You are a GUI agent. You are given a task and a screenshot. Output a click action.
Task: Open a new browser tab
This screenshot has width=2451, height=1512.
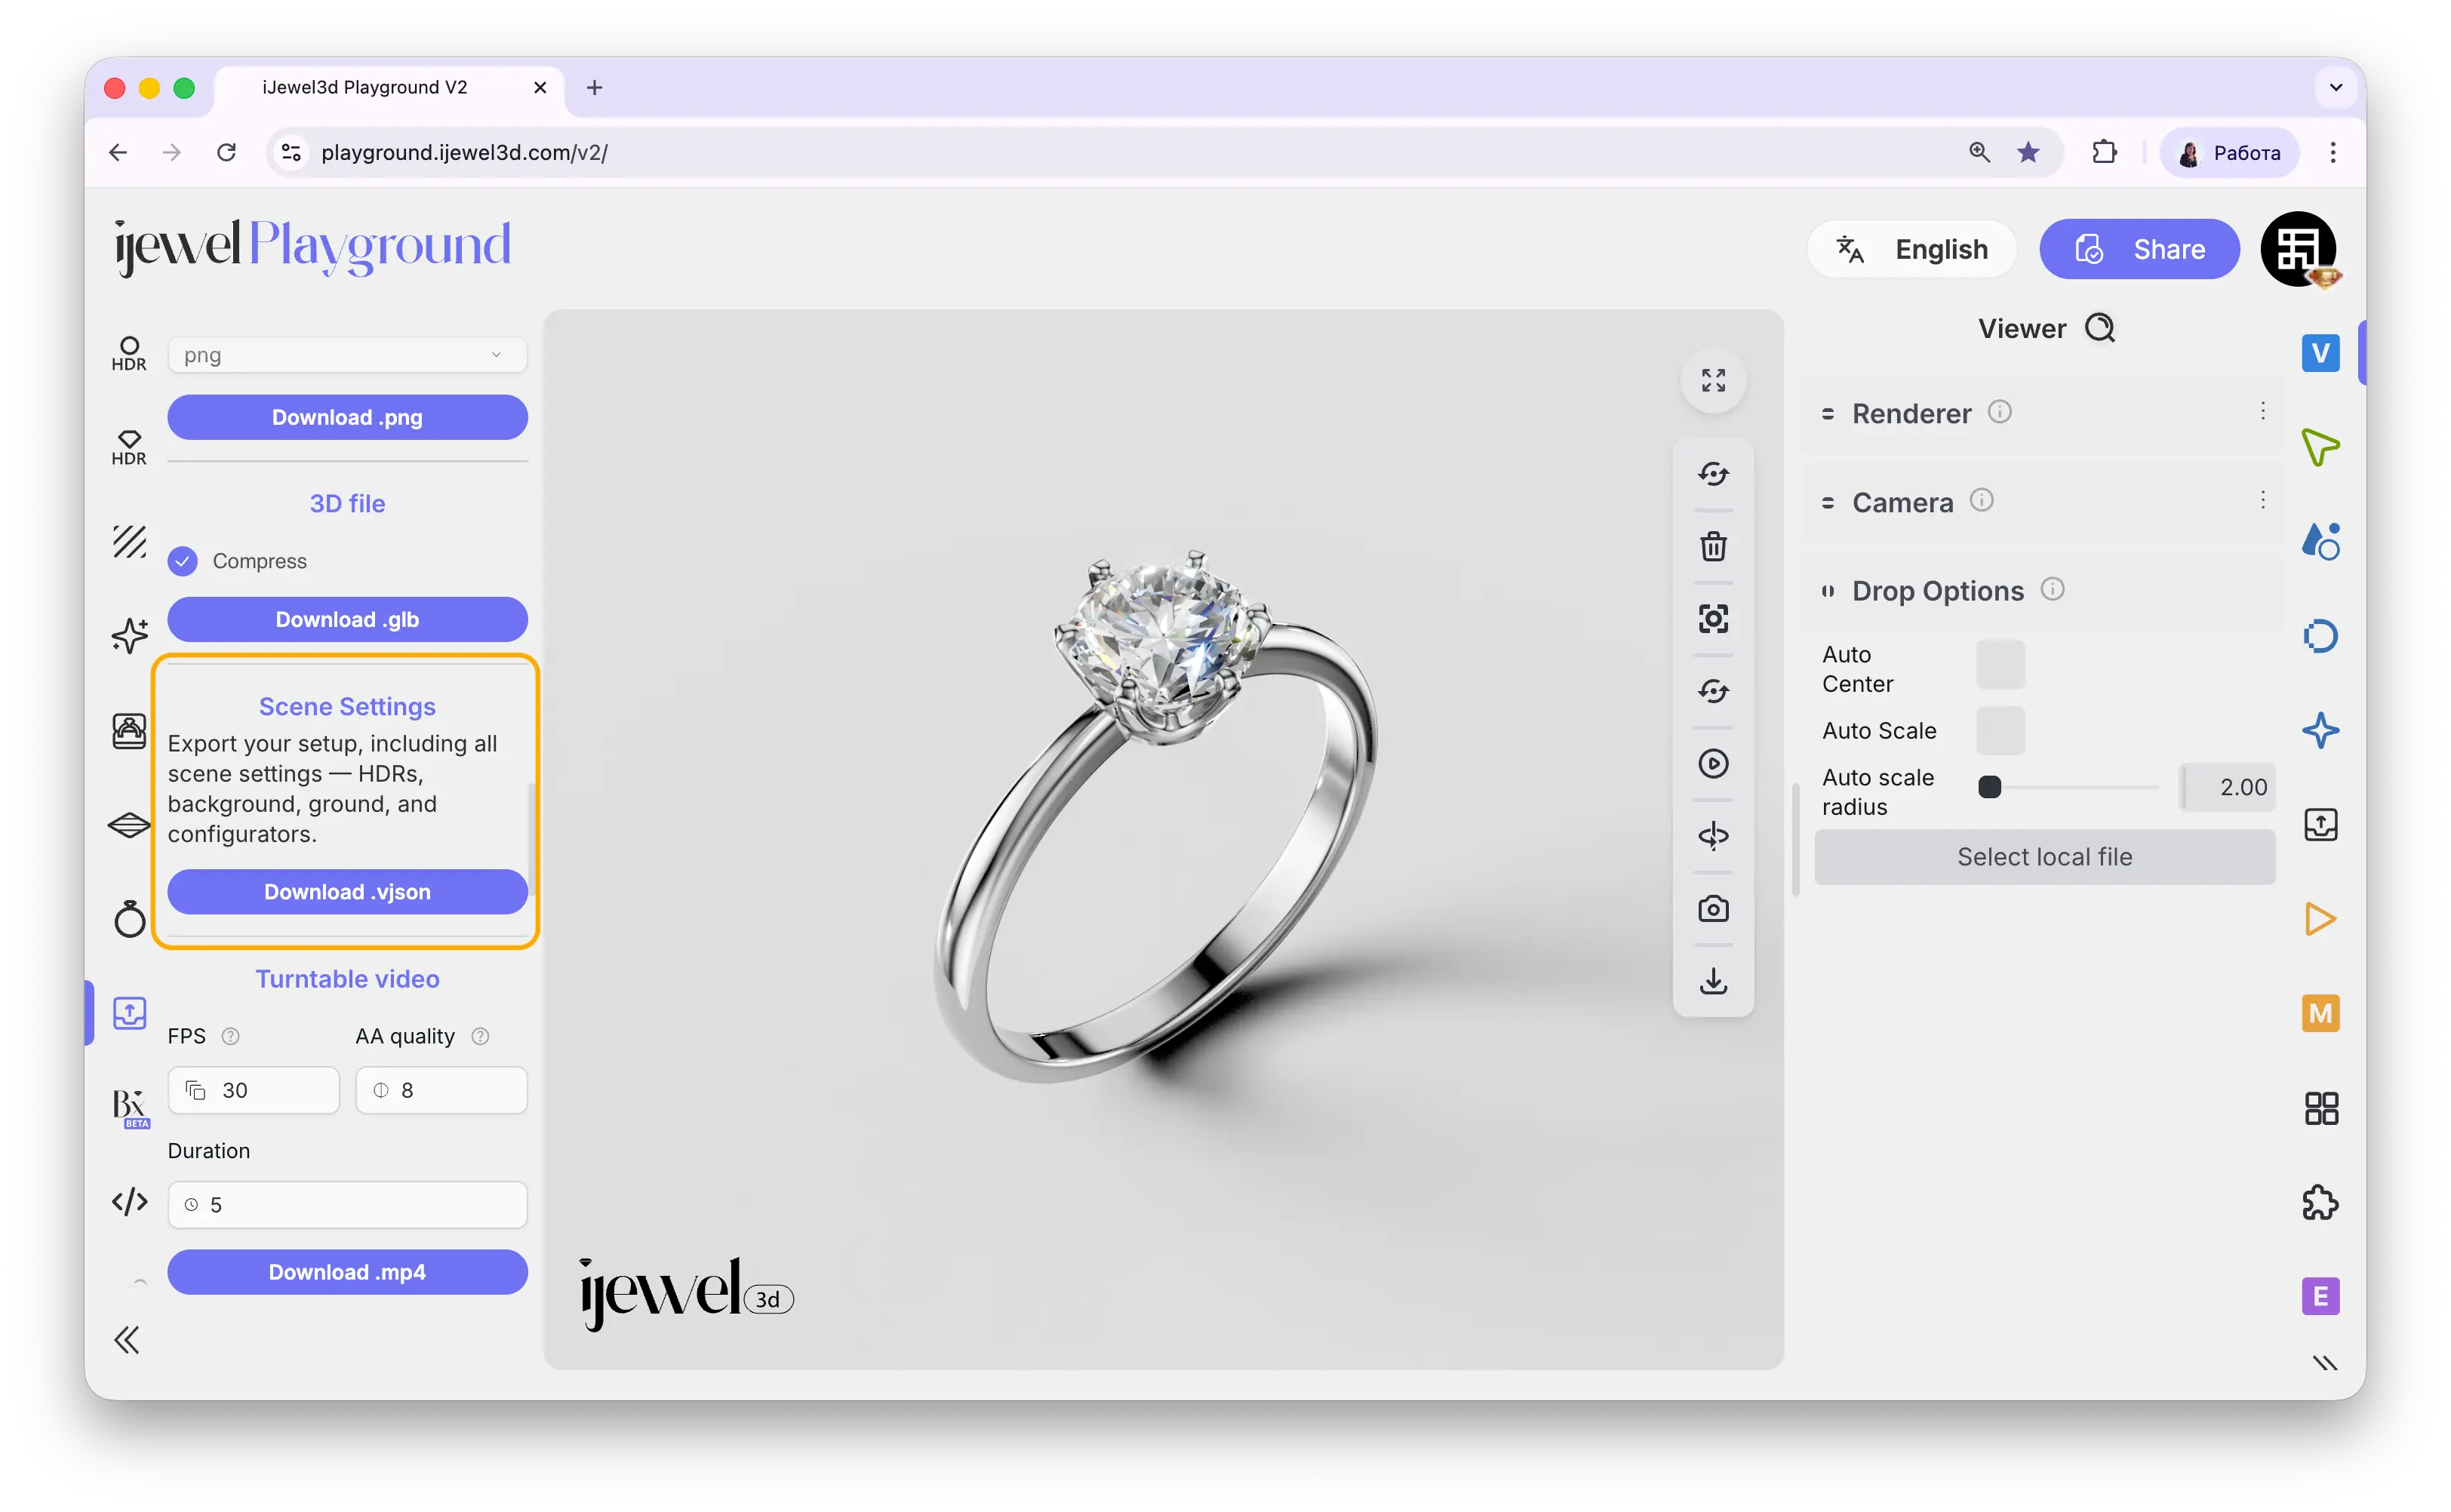[x=594, y=88]
